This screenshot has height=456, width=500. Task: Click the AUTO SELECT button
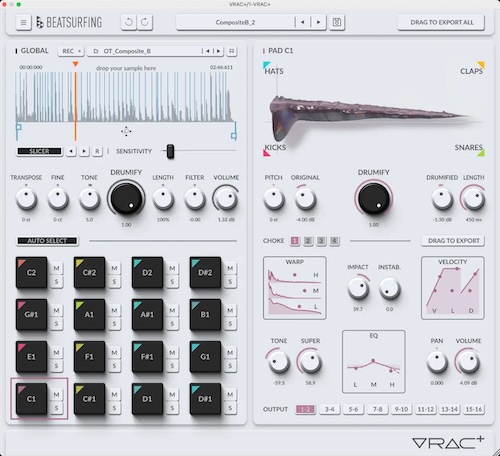(x=47, y=241)
